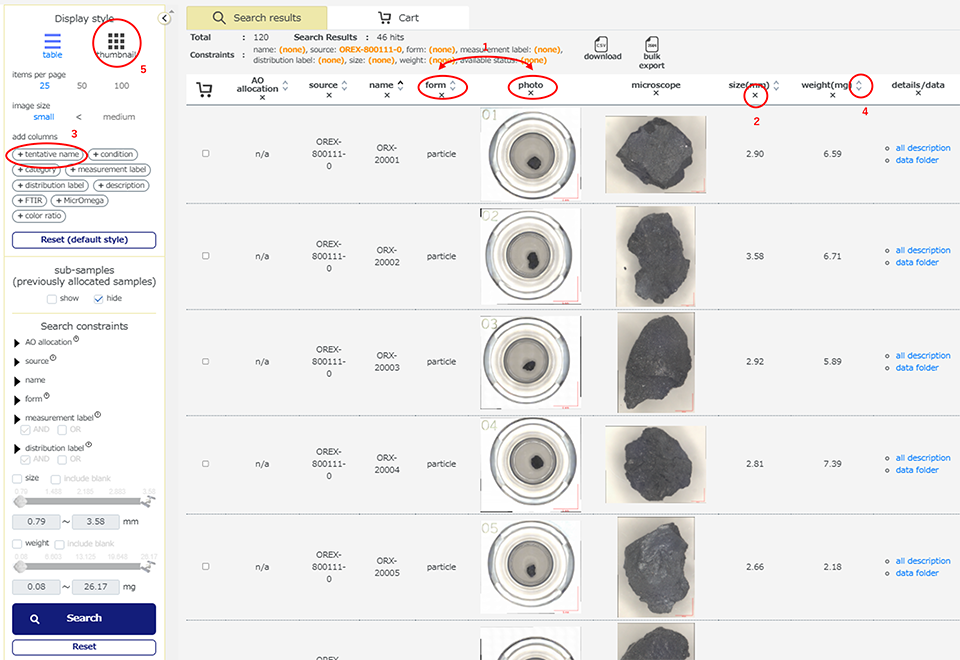Image resolution: width=960 pixels, height=660 pixels.
Task: Tick the size constraint checkbox
Action: pos(17,479)
